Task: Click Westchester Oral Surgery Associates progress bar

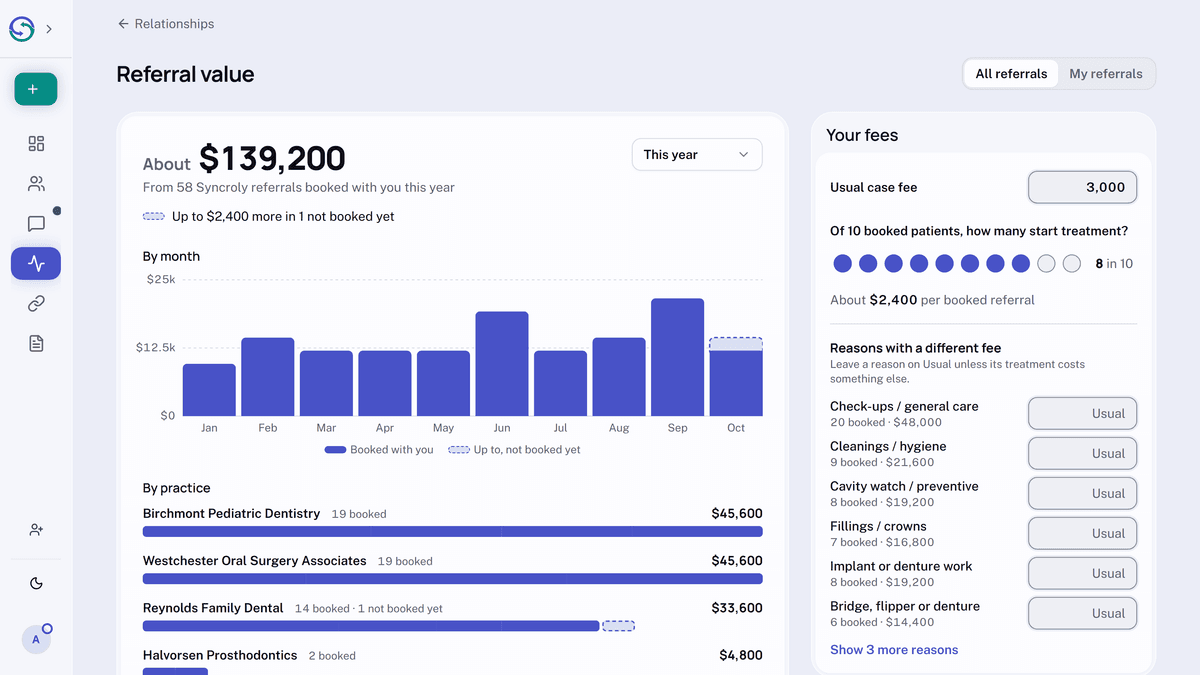Action: (x=453, y=579)
